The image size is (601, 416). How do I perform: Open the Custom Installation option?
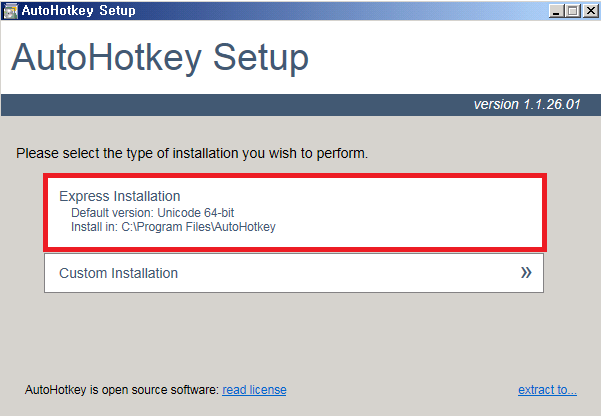294,273
